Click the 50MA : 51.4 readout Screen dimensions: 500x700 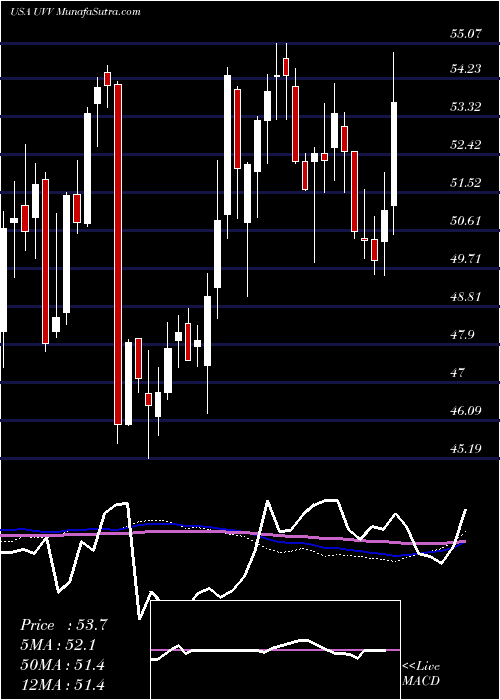point(62,665)
